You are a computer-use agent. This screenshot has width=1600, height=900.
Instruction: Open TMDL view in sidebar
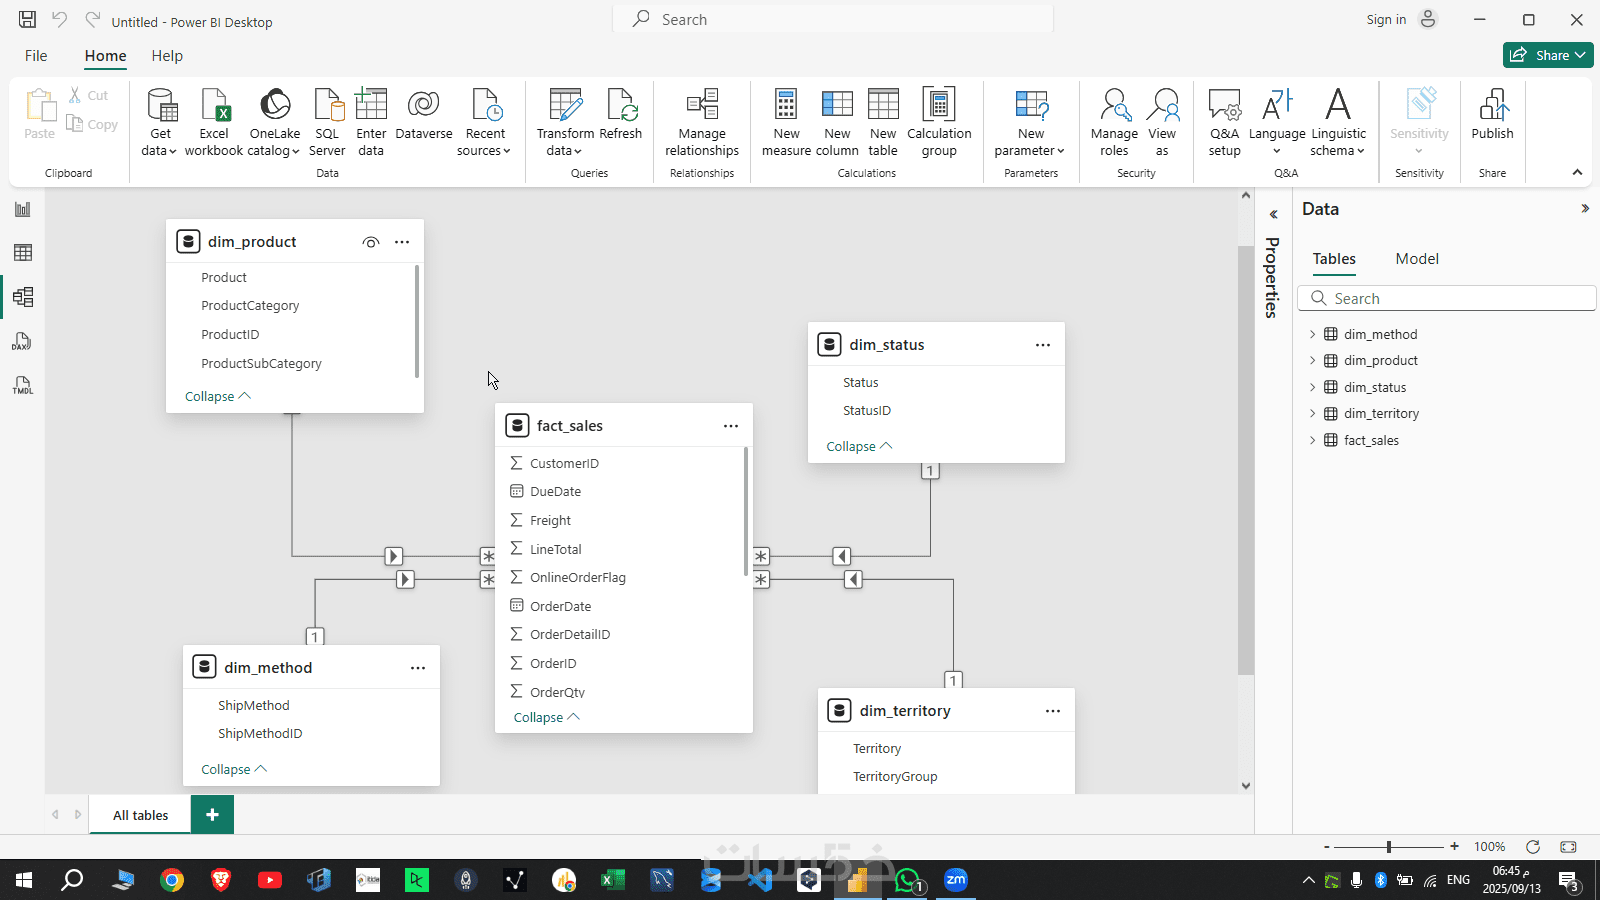[23, 385]
